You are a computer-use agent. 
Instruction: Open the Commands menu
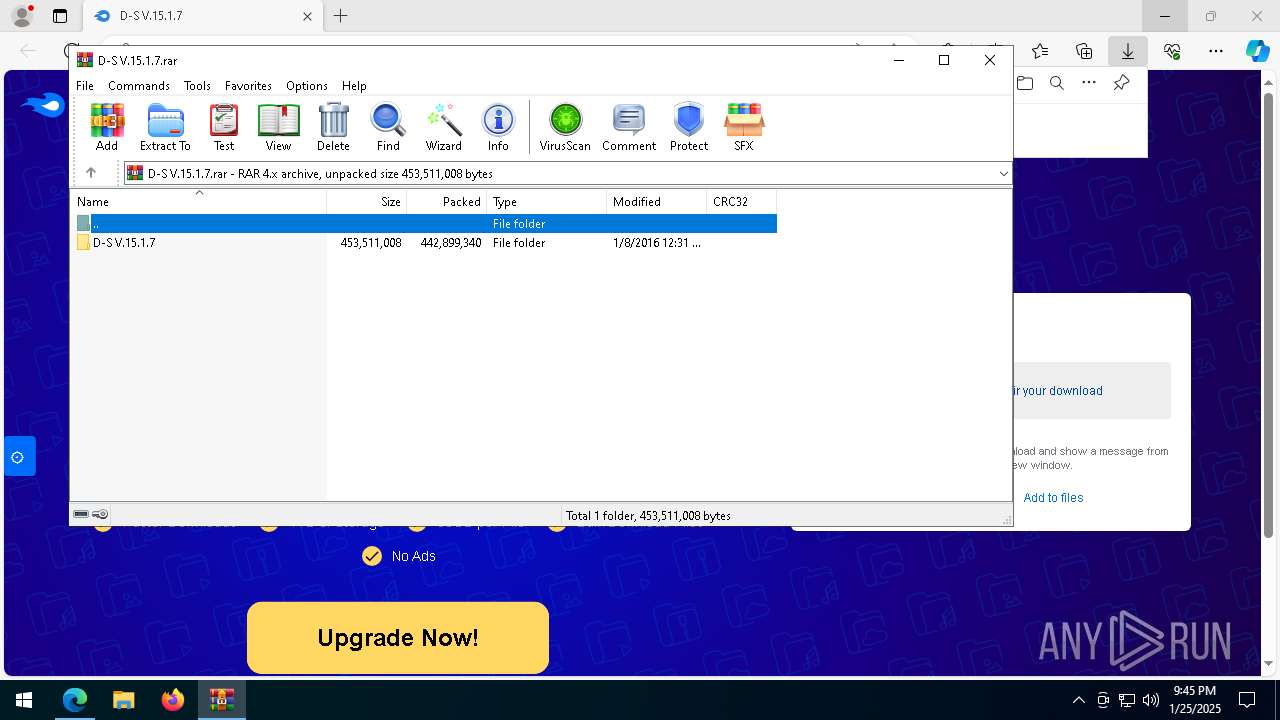click(139, 86)
